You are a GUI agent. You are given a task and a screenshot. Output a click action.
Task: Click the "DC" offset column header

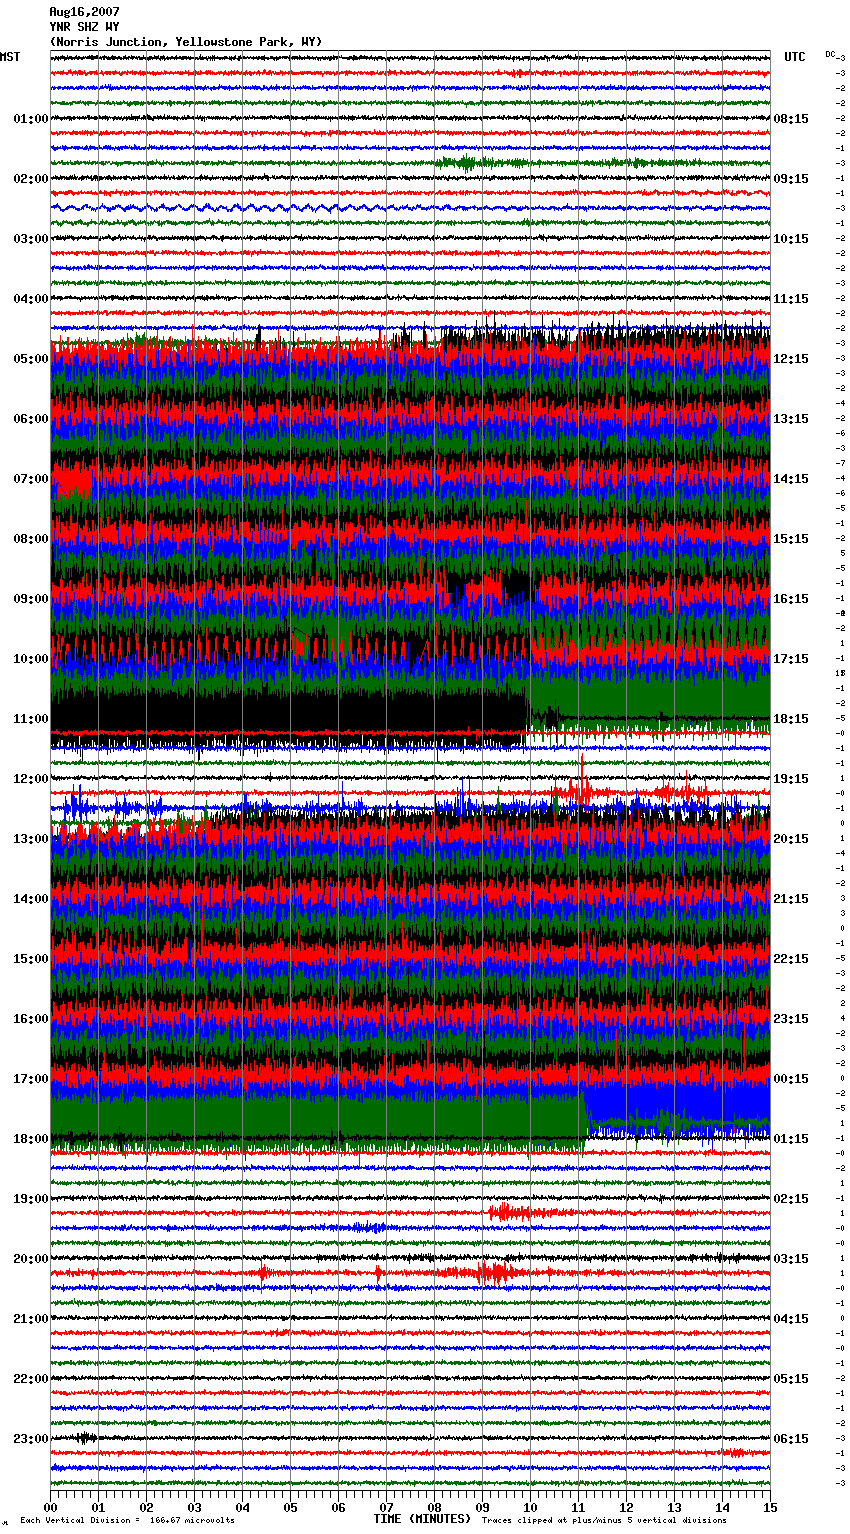830,54
